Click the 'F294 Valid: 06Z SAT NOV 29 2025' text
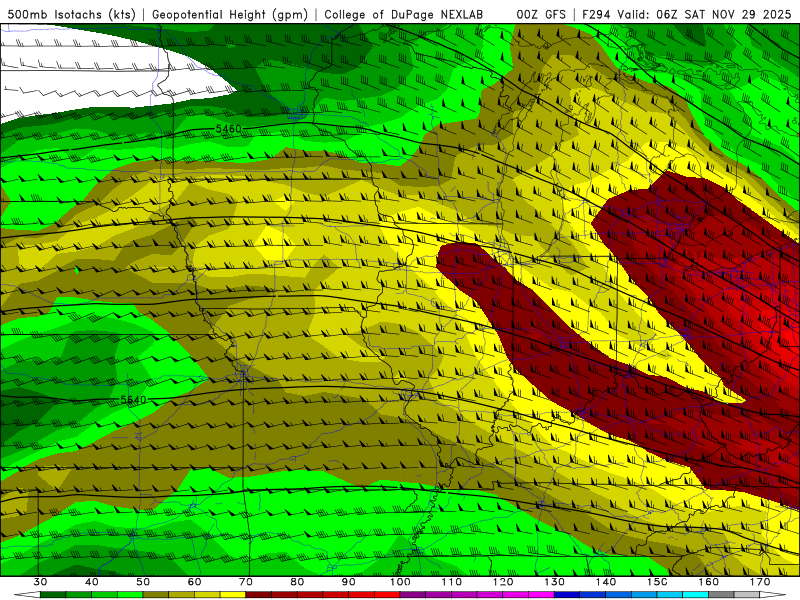The width and height of the screenshot is (800, 600). pos(686,15)
